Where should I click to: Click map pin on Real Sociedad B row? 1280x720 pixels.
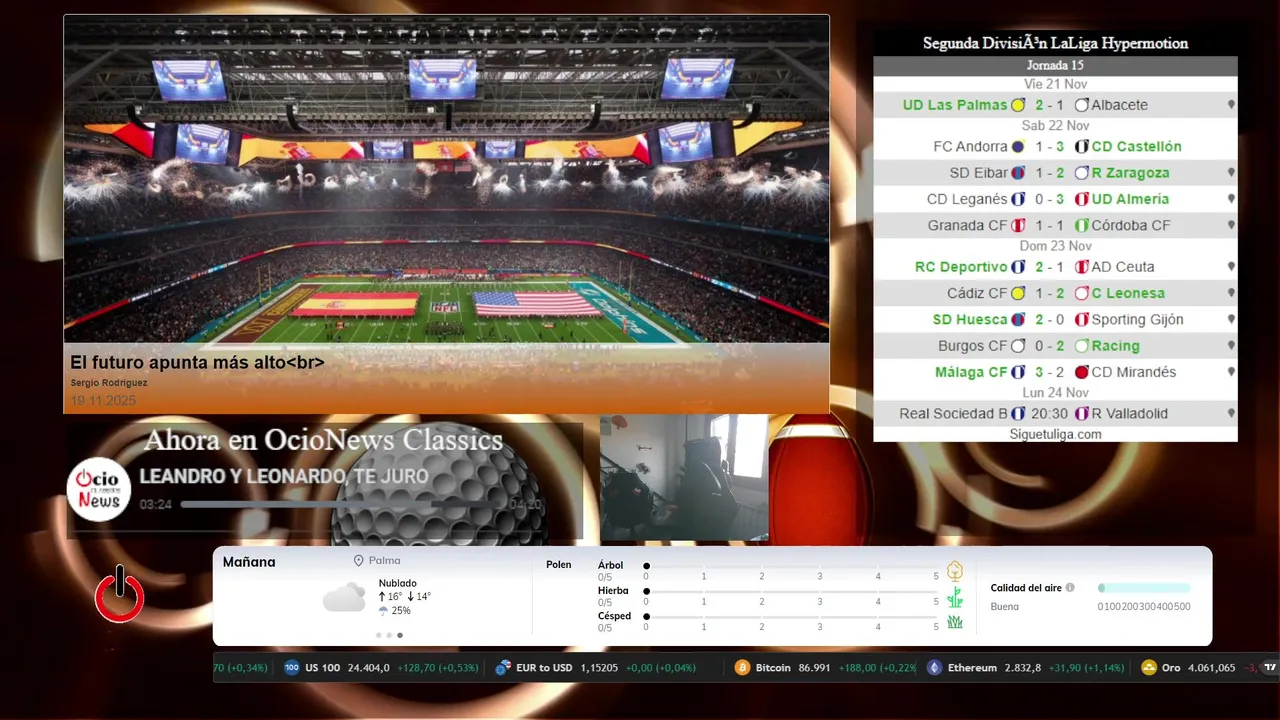click(x=1231, y=413)
